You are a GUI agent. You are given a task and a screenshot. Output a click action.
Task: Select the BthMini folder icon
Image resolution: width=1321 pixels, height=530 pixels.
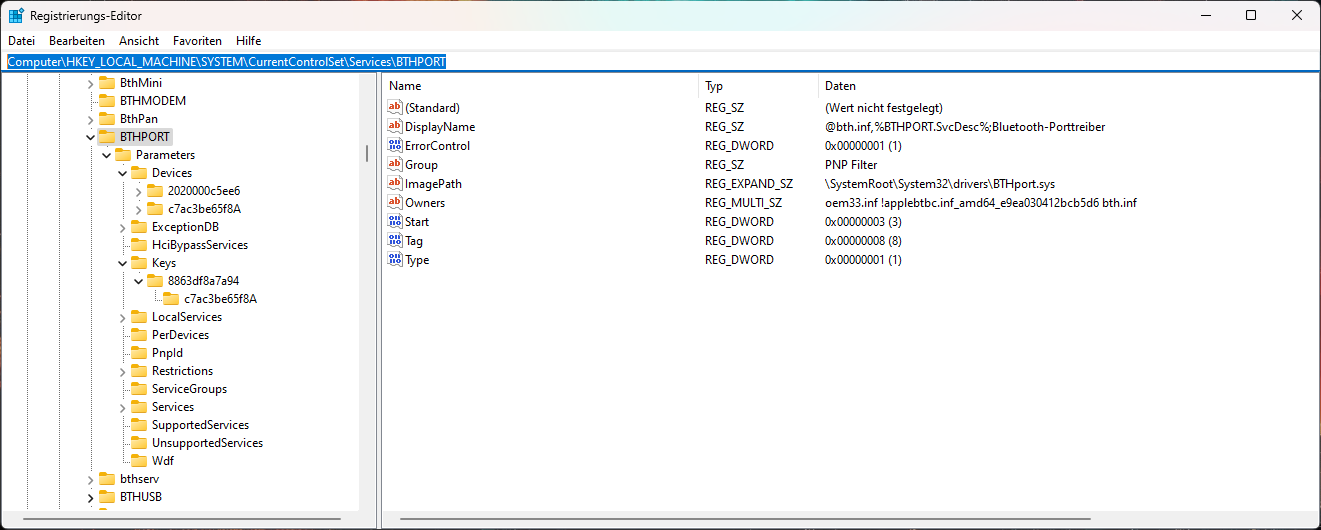click(x=107, y=83)
